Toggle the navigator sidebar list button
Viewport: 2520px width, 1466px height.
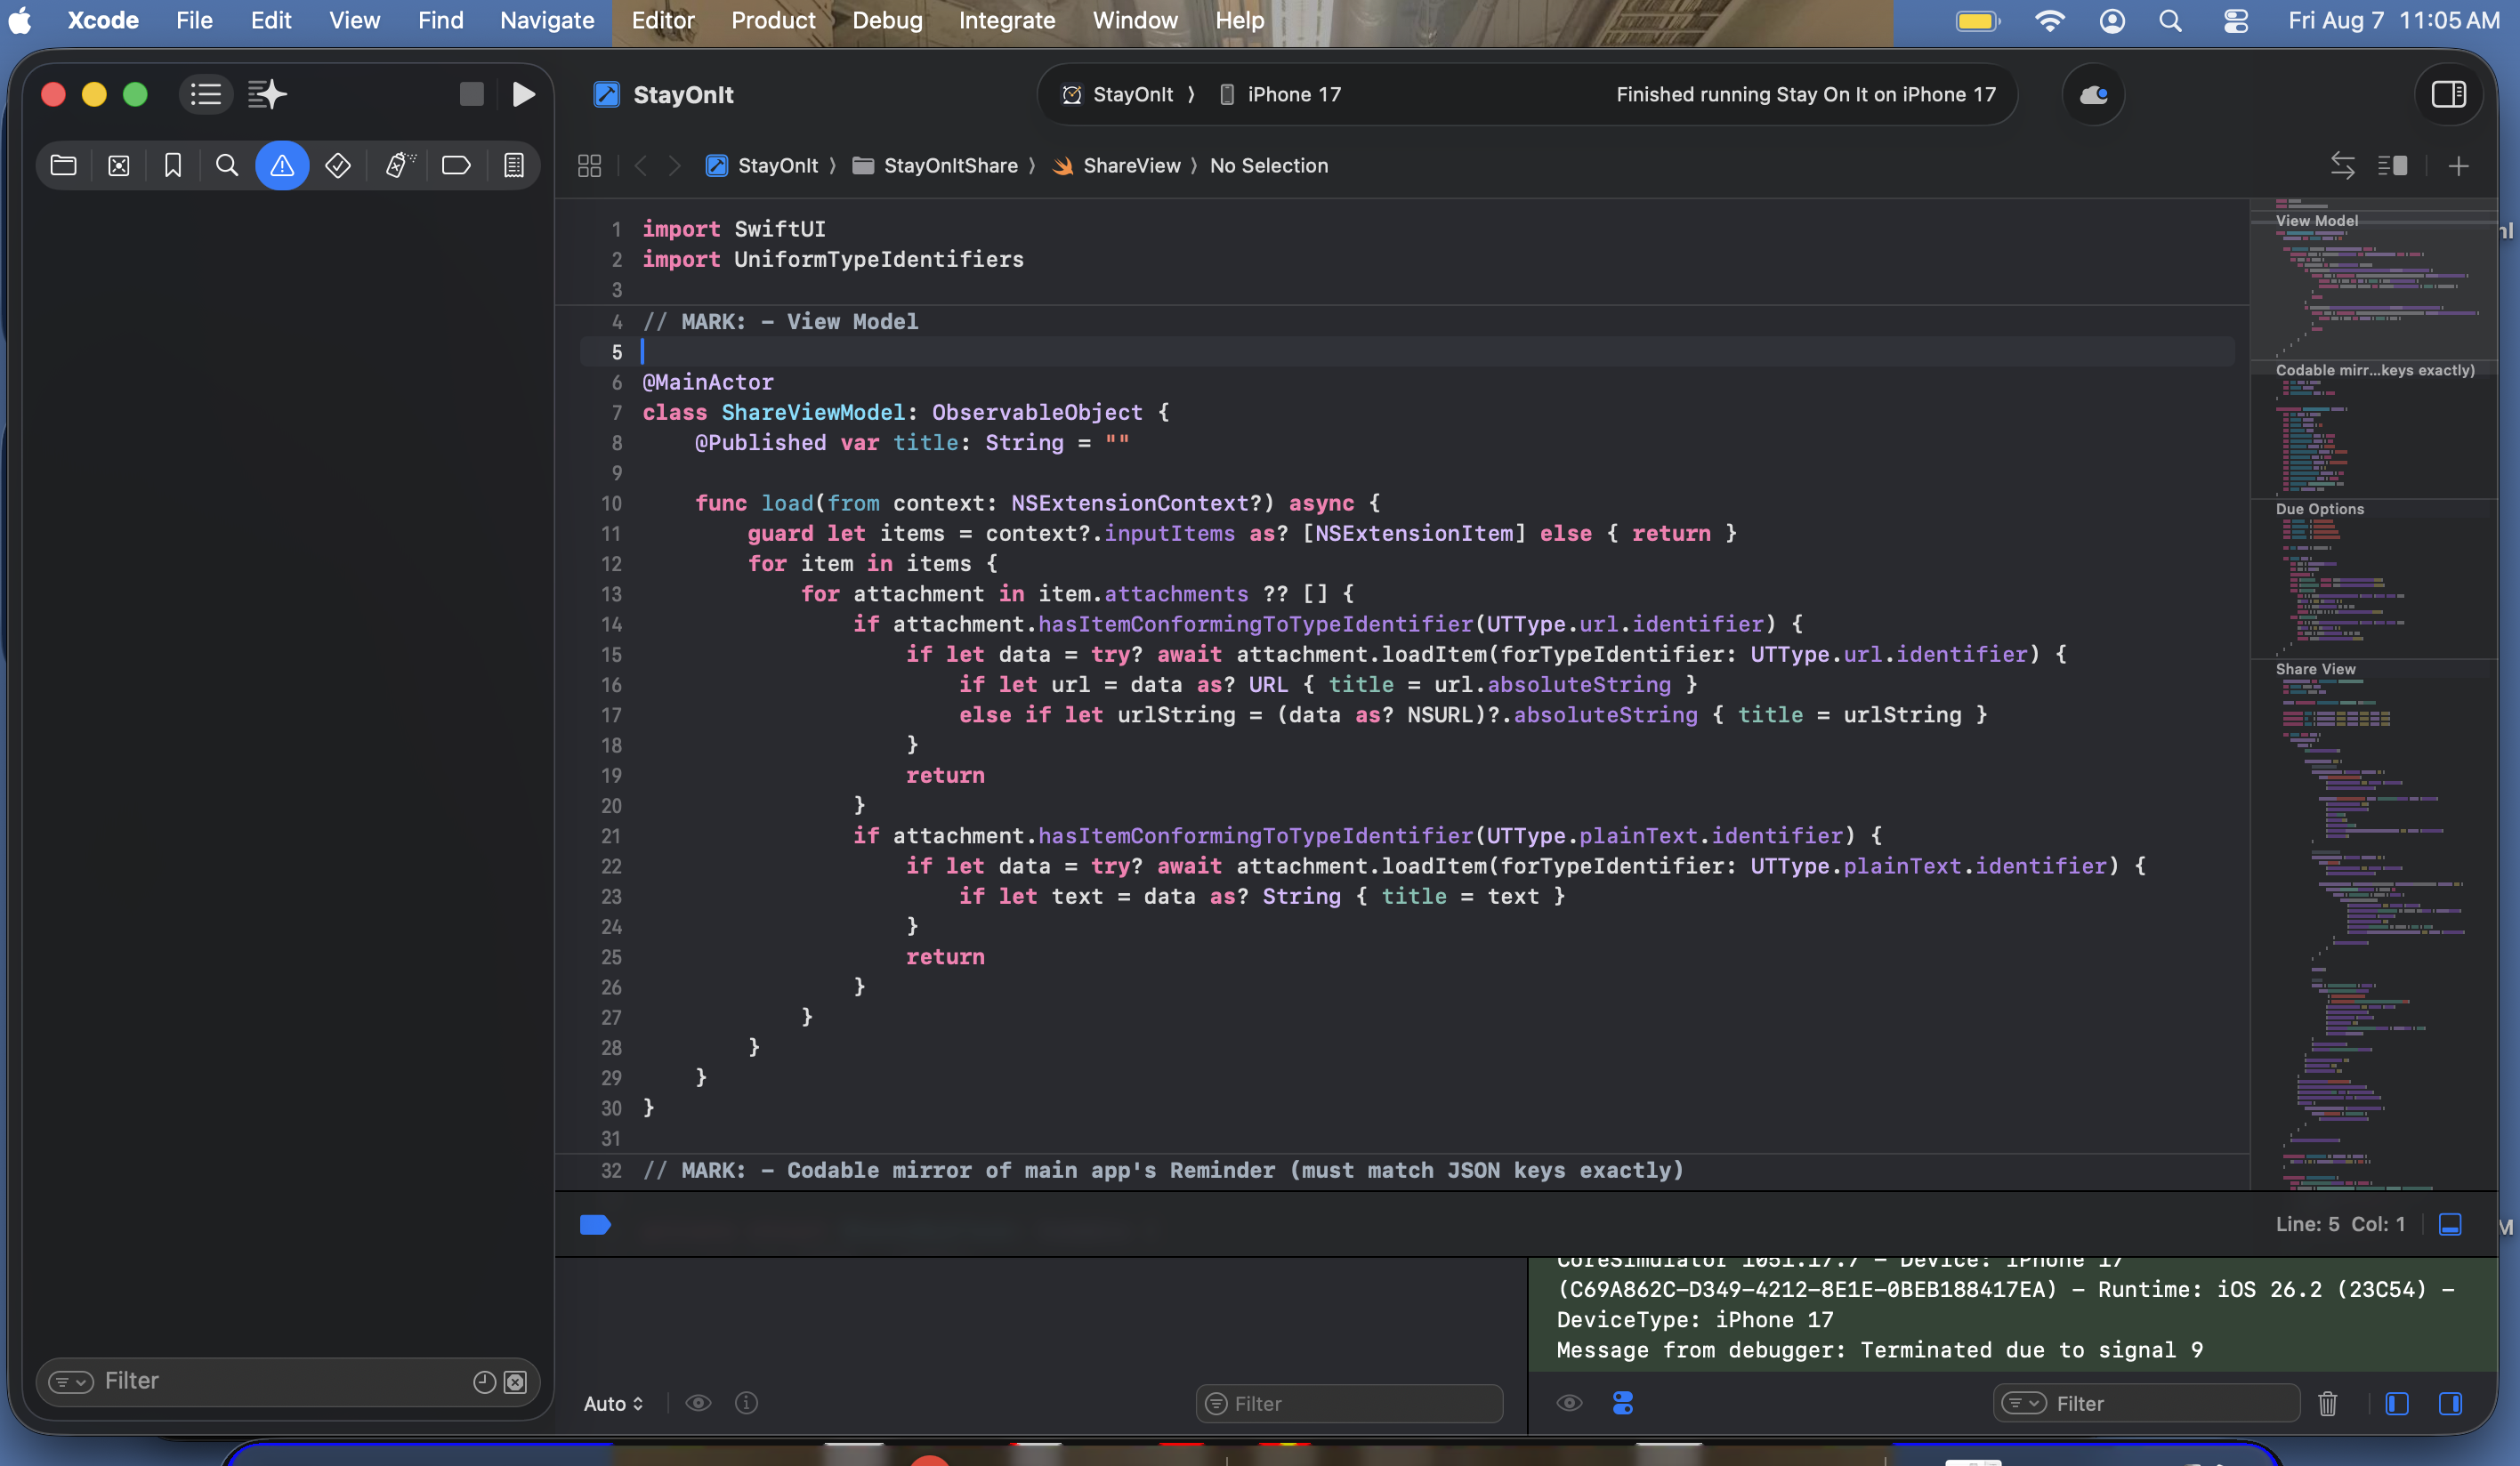tap(206, 94)
